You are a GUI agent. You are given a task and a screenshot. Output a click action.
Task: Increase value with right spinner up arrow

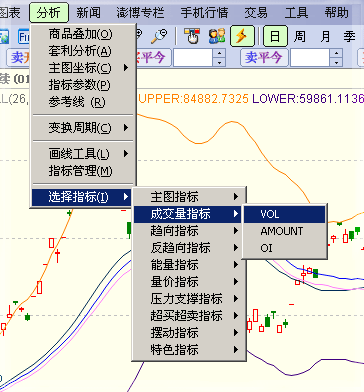coord(336,53)
